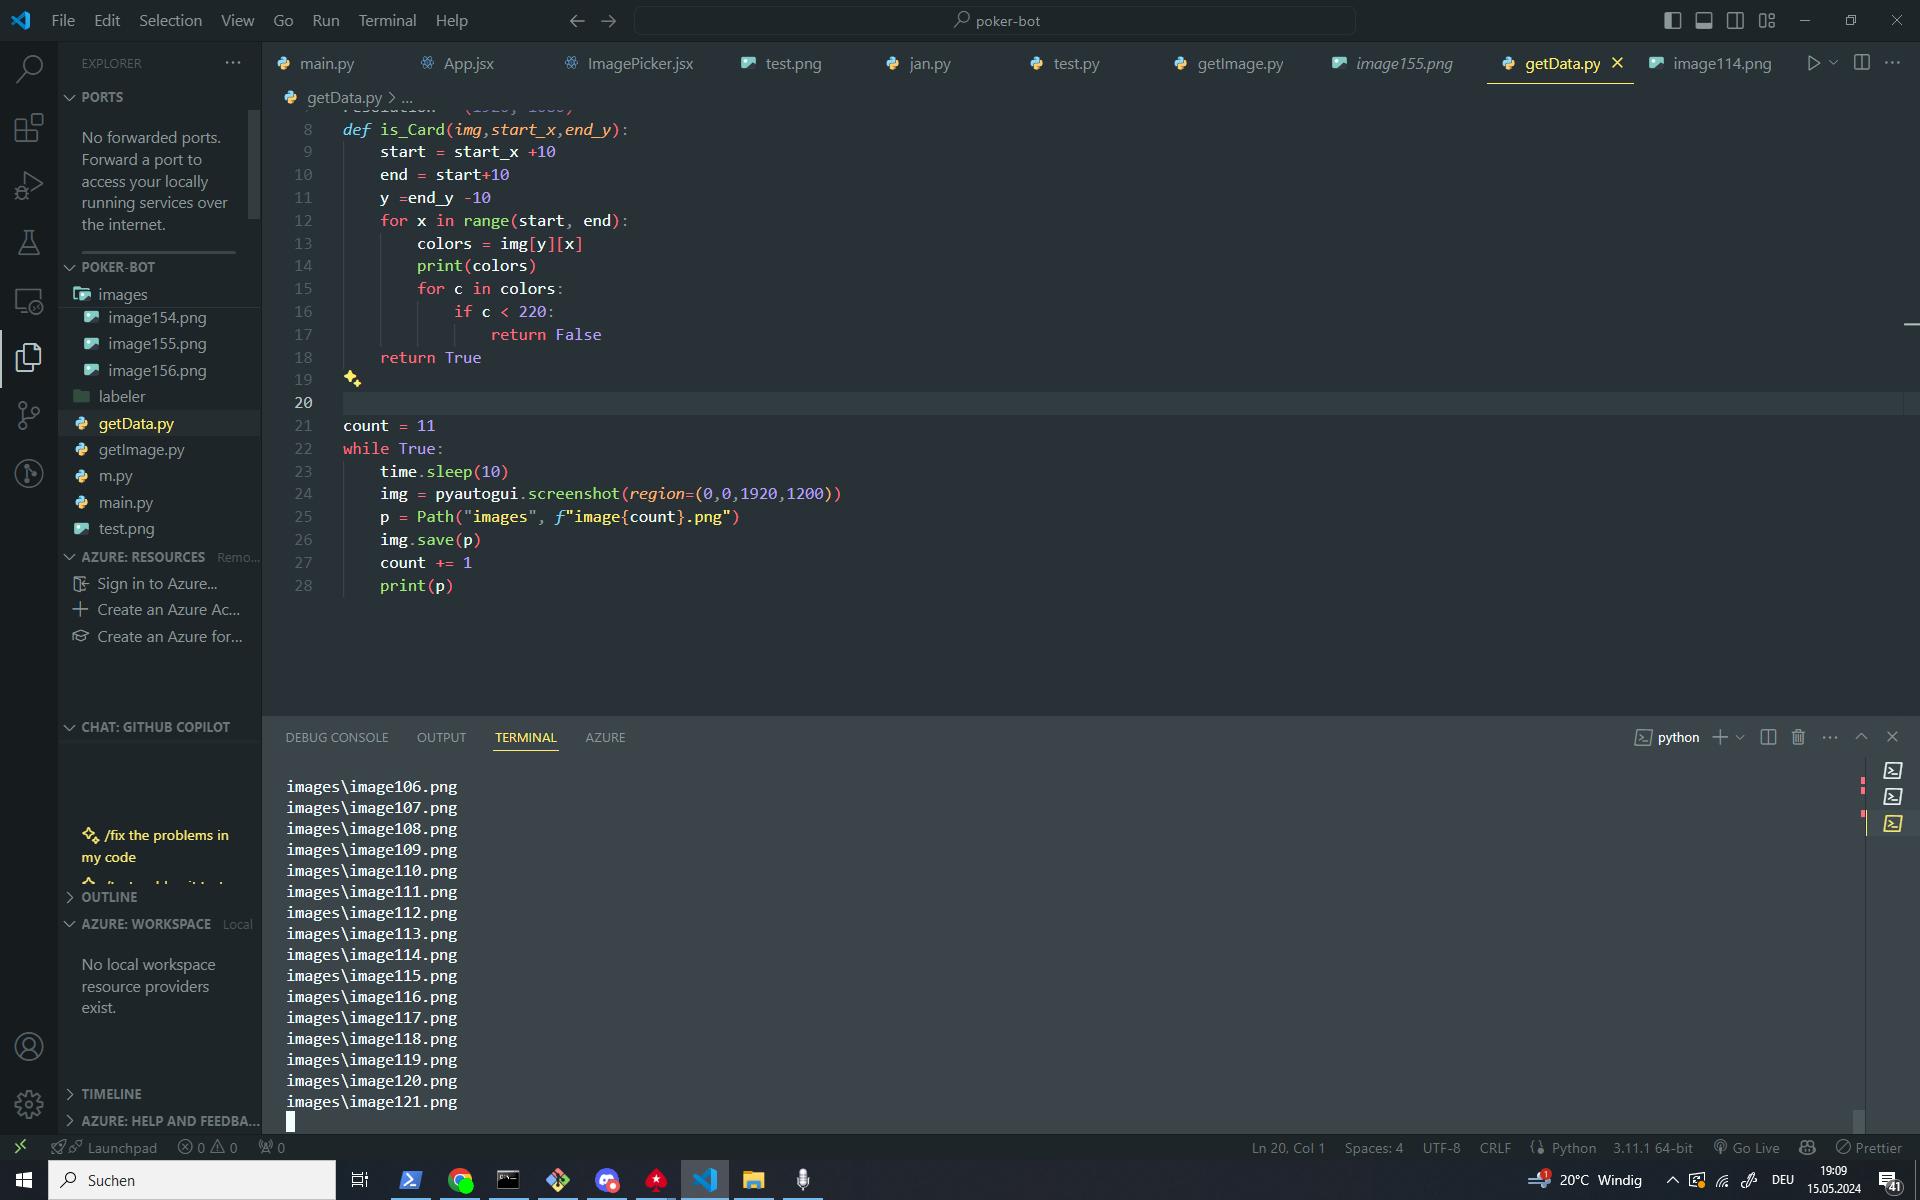Click the fix problems in my code button

pos(155,845)
